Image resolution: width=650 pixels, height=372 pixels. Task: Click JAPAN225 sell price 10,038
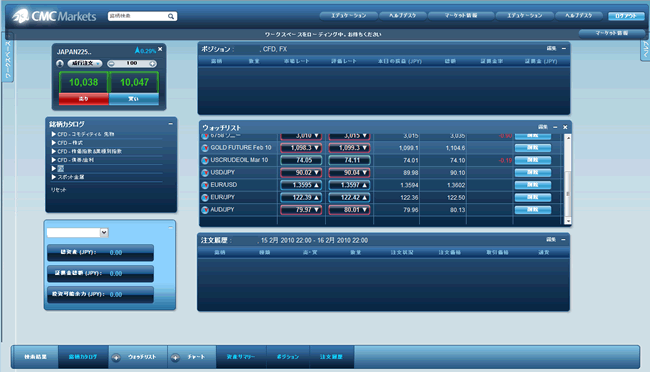click(84, 83)
